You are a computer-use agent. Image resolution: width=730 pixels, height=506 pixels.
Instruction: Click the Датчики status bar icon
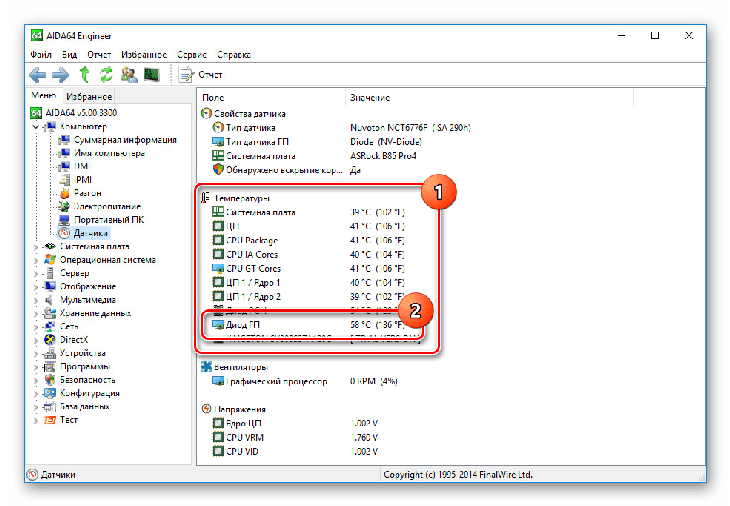[32, 474]
